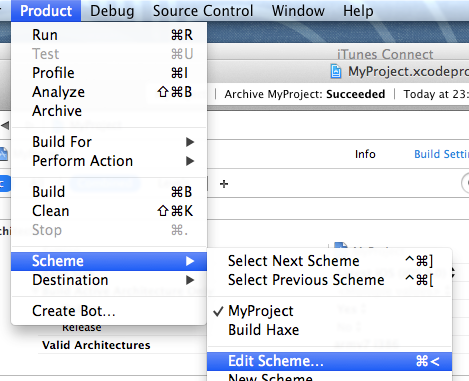This screenshot has width=469, height=381.
Task: Select Profile menu item
Action: (x=109, y=73)
